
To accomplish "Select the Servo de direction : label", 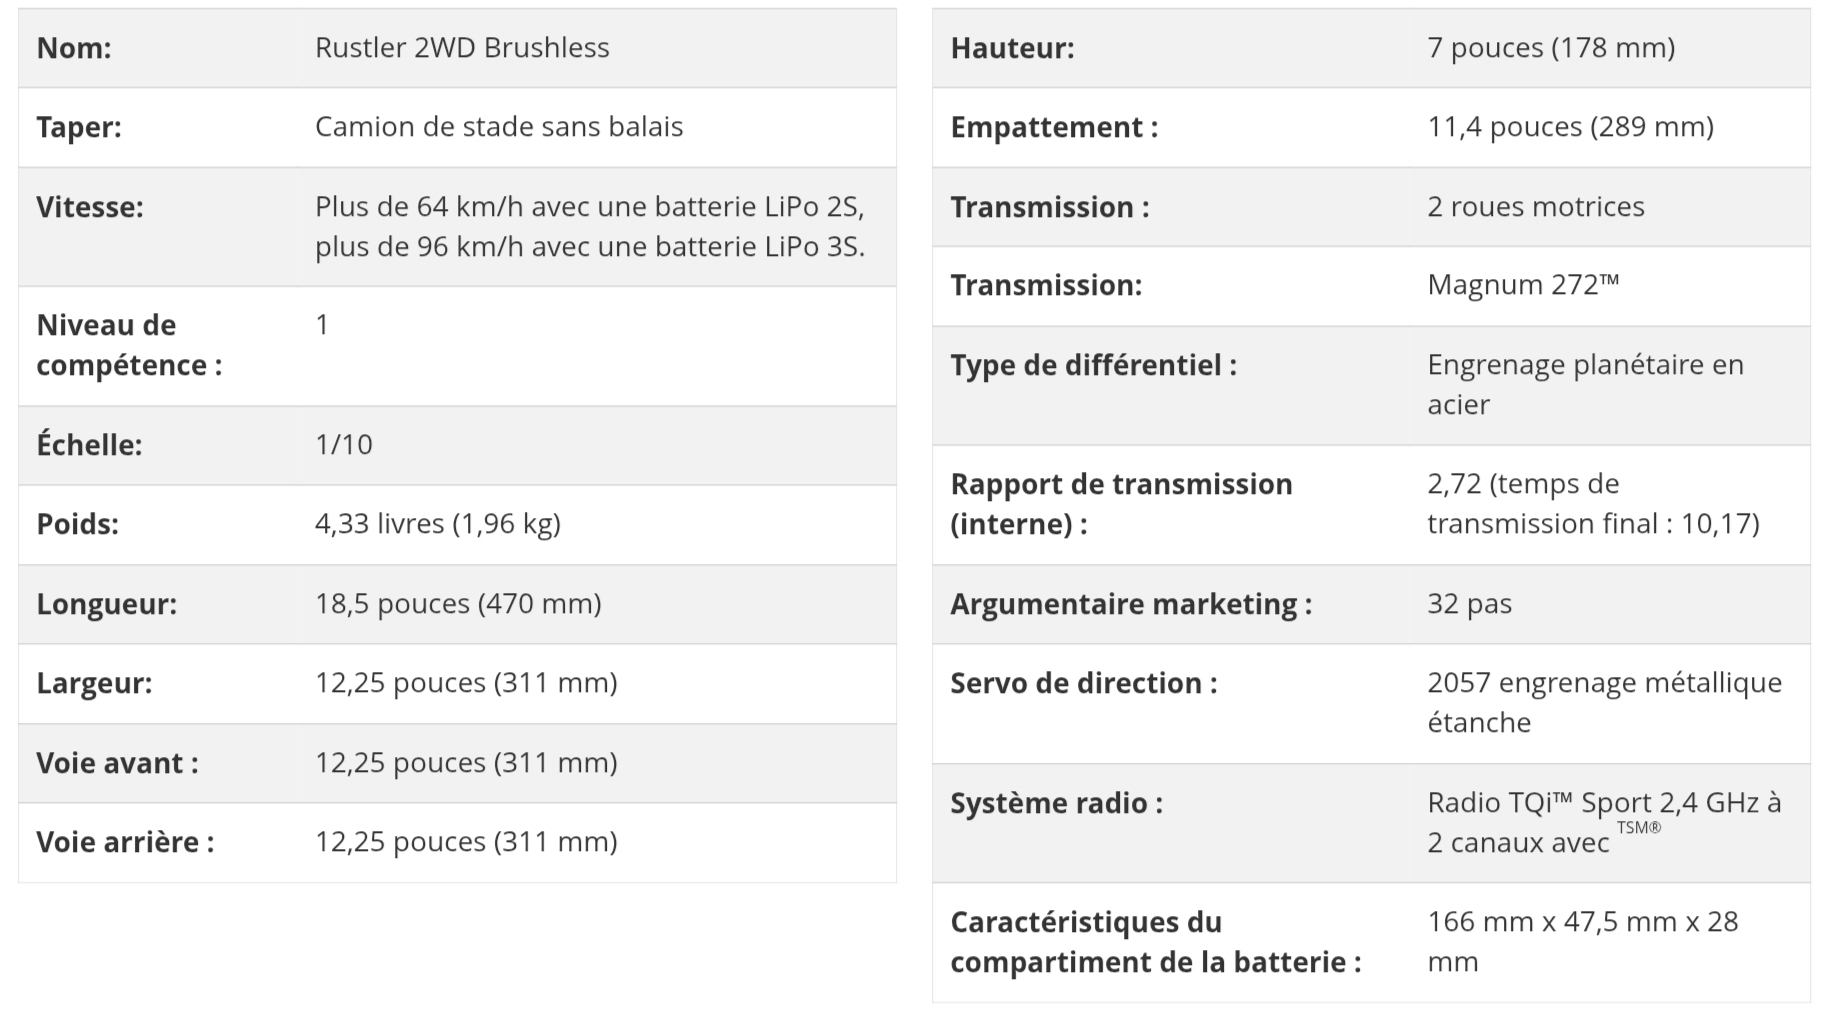I will pos(1084,684).
